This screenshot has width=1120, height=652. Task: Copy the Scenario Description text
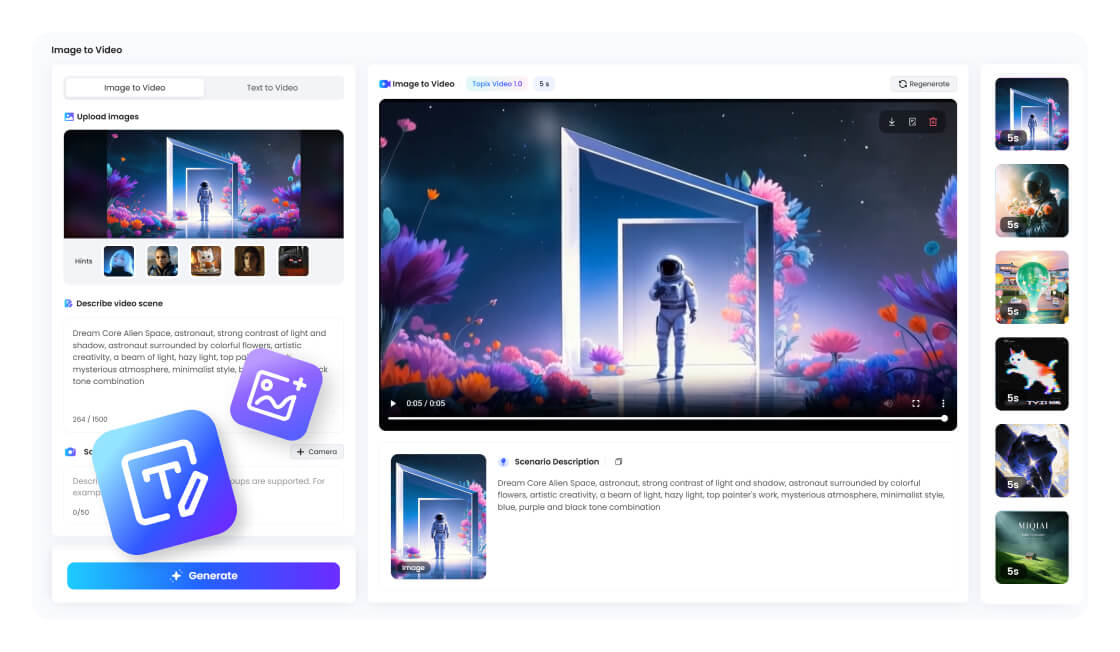618,462
